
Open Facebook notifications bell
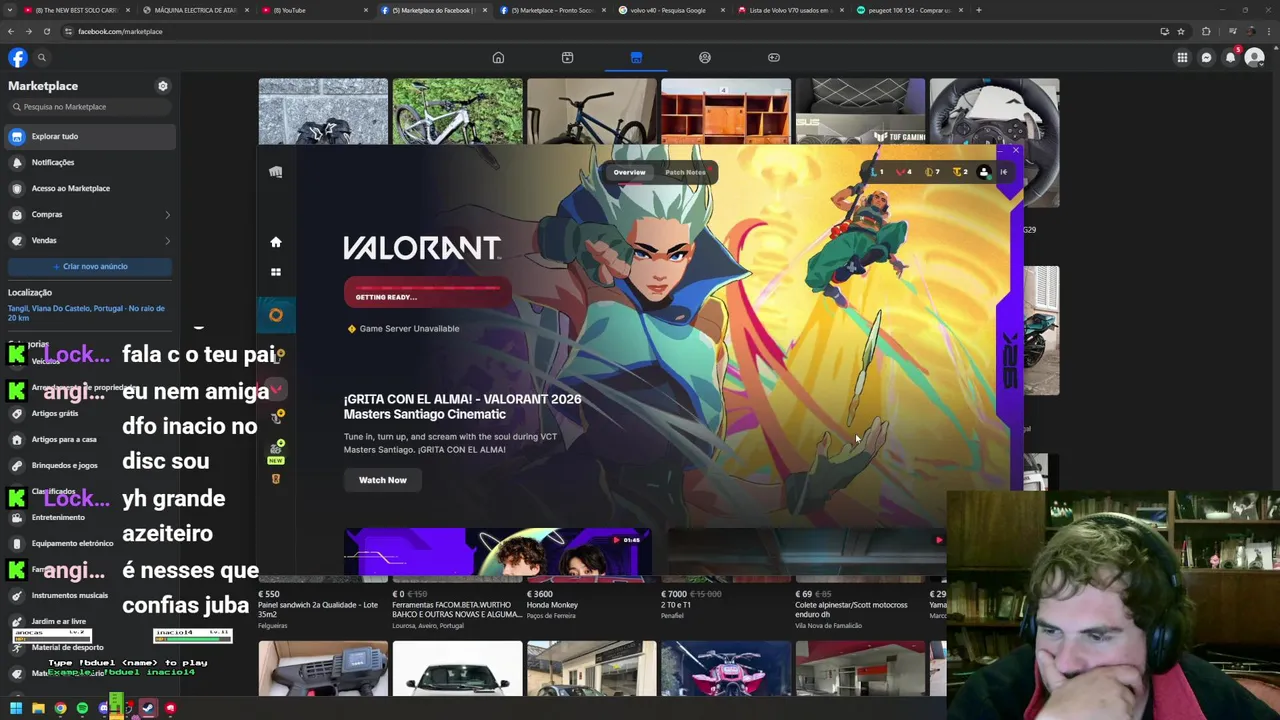coord(1230,57)
